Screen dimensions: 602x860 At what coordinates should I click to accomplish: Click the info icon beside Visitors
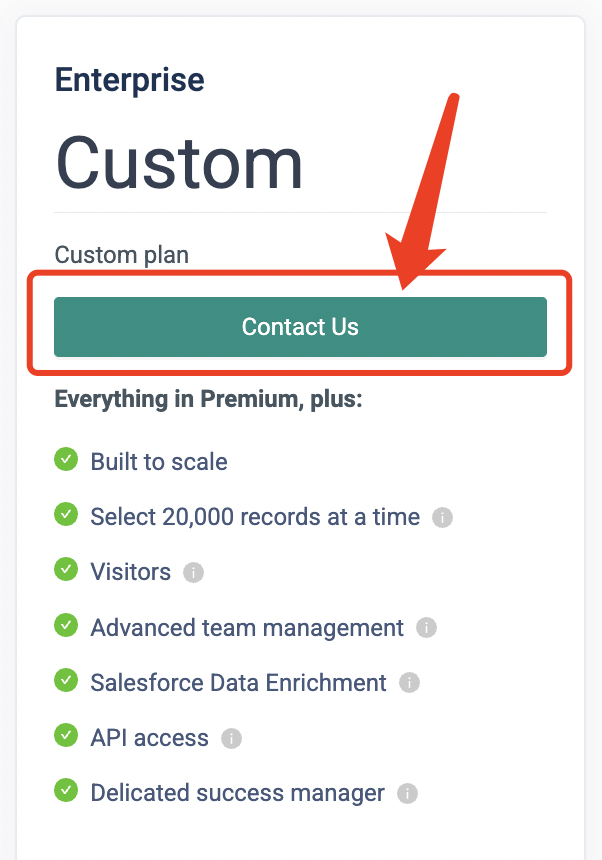(194, 573)
